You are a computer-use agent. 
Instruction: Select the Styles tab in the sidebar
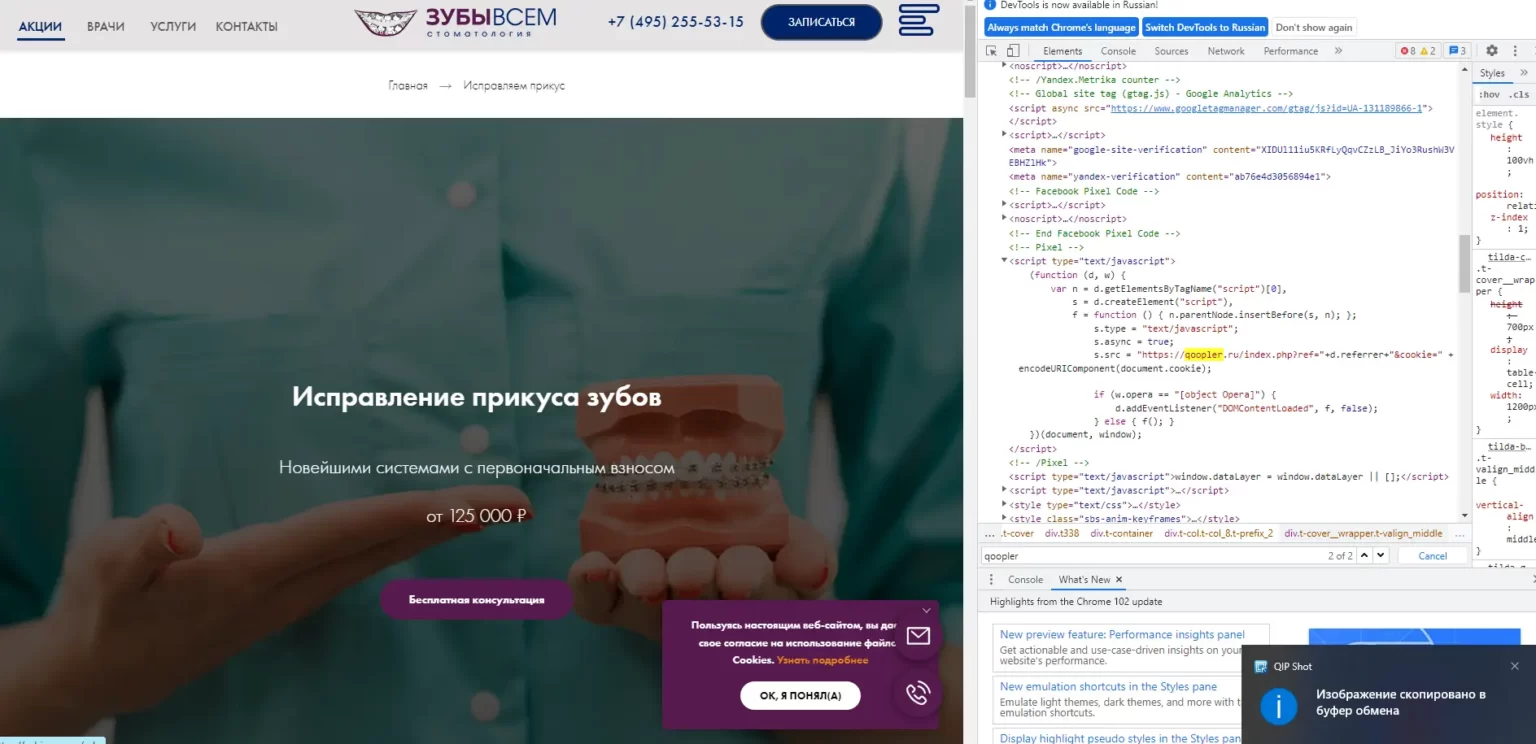(1492, 73)
